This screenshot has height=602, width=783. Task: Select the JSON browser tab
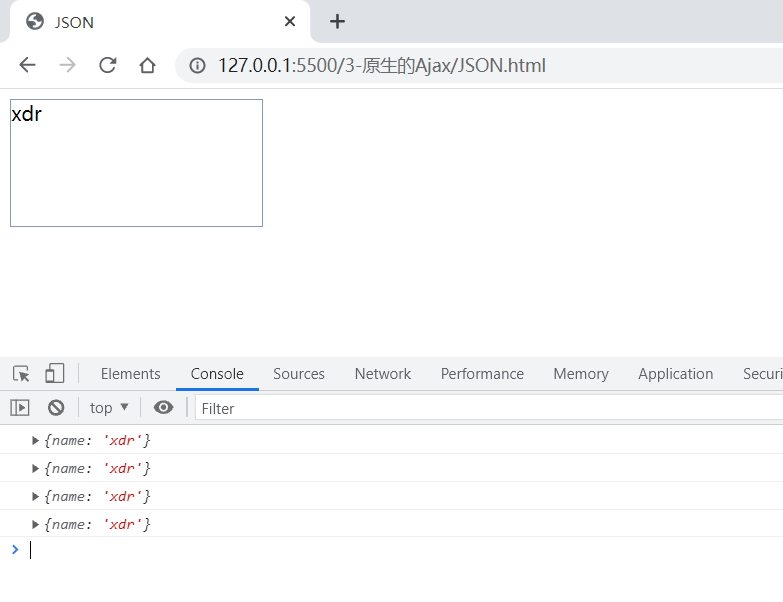(x=160, y=22)
